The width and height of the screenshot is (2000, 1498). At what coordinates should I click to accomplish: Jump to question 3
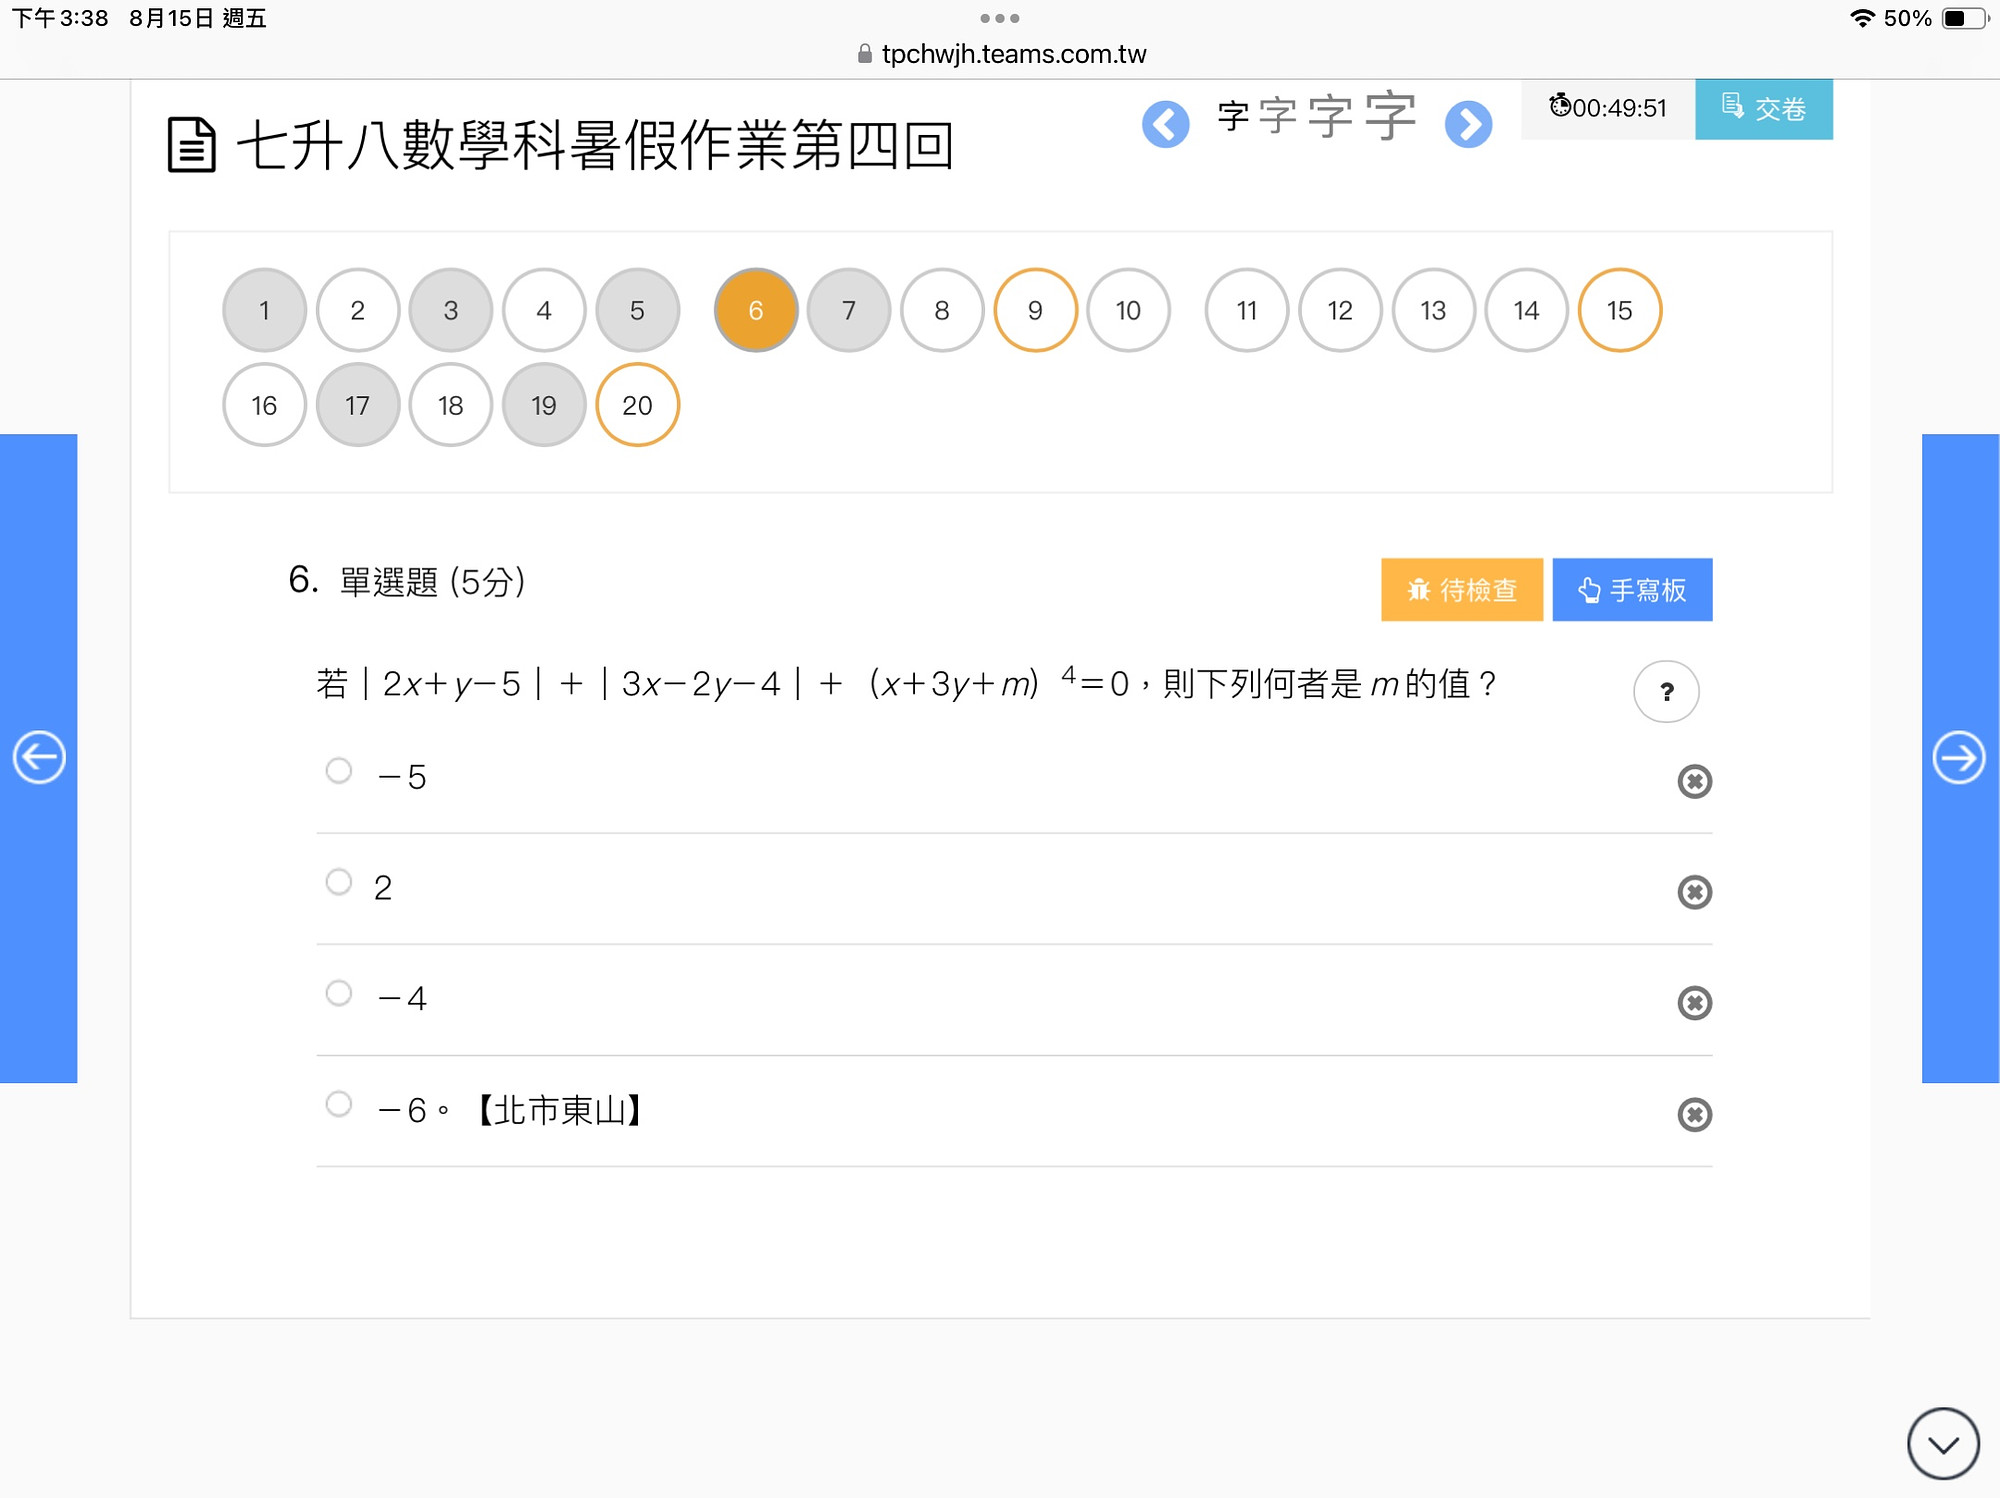pos(451,310)
